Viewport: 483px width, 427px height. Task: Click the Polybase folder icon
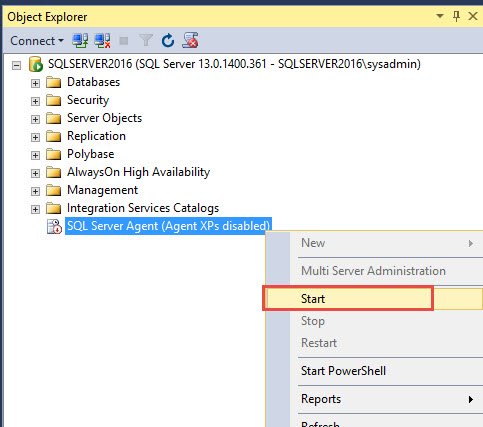(53, 154)
